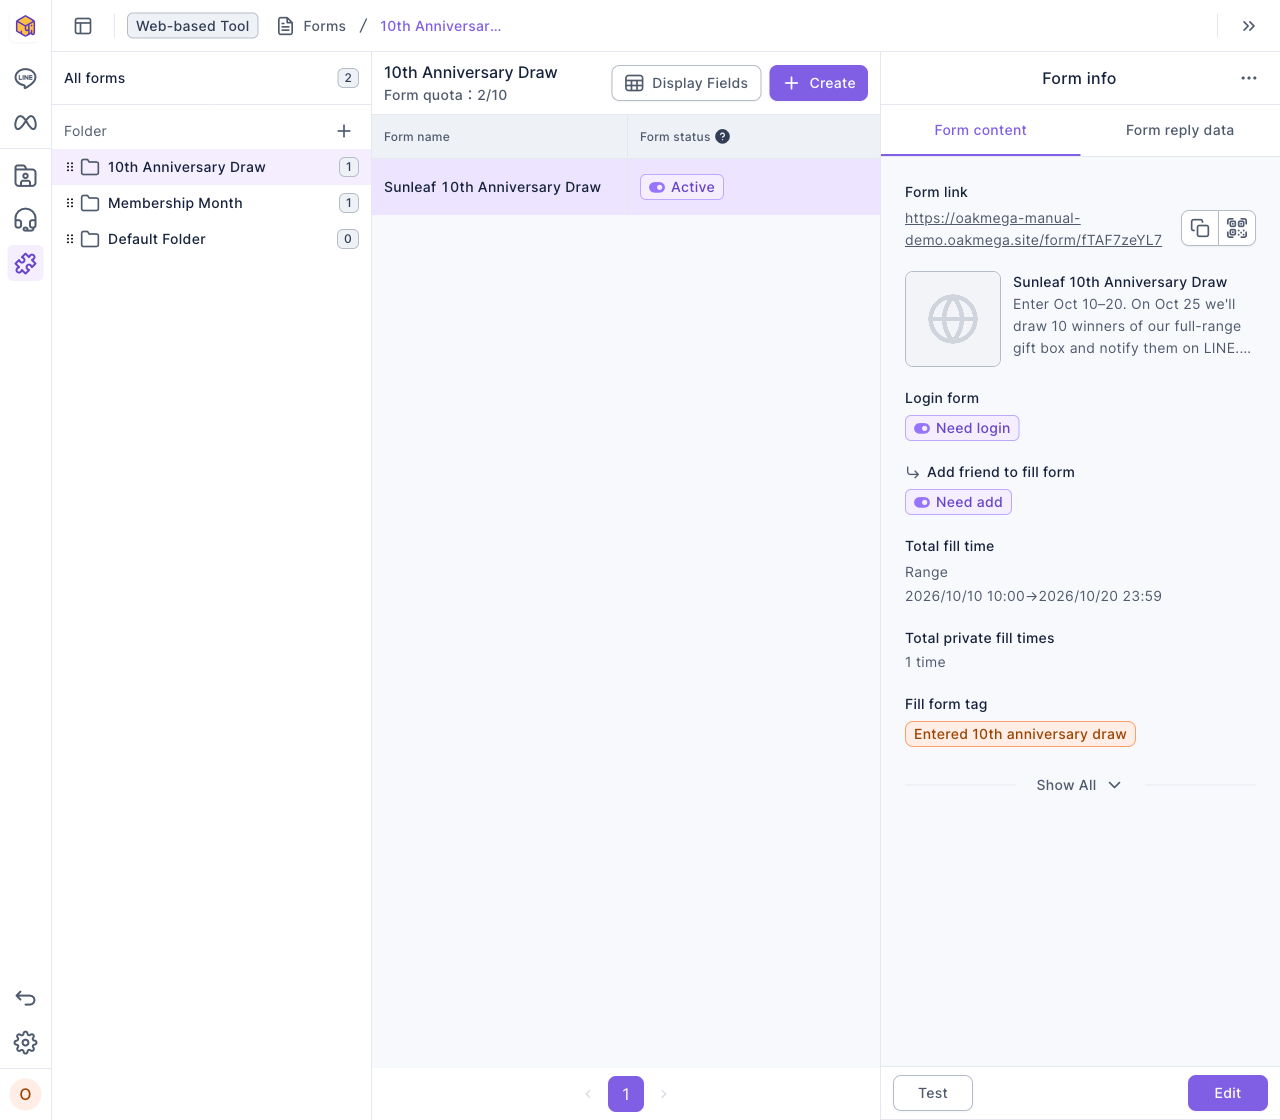The height and width of the screenshot is (1120, 1280).
Task: Open Display Fields options
Action: click(686, 83)
